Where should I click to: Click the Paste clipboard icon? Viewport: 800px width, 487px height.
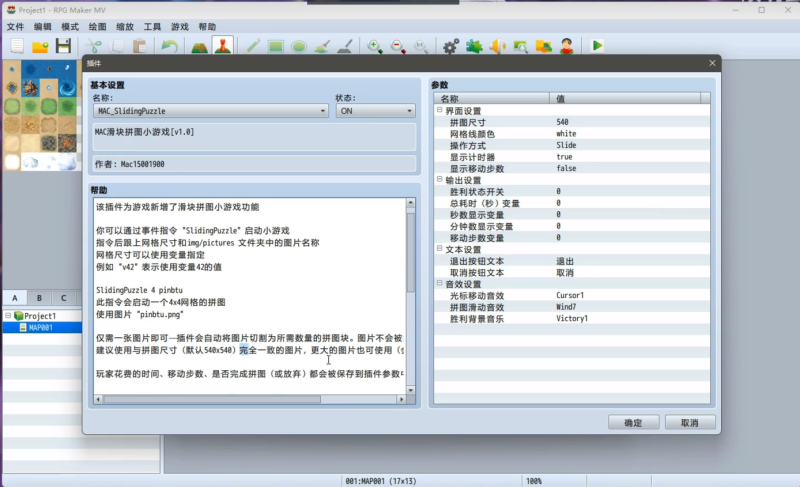[140, 46]
